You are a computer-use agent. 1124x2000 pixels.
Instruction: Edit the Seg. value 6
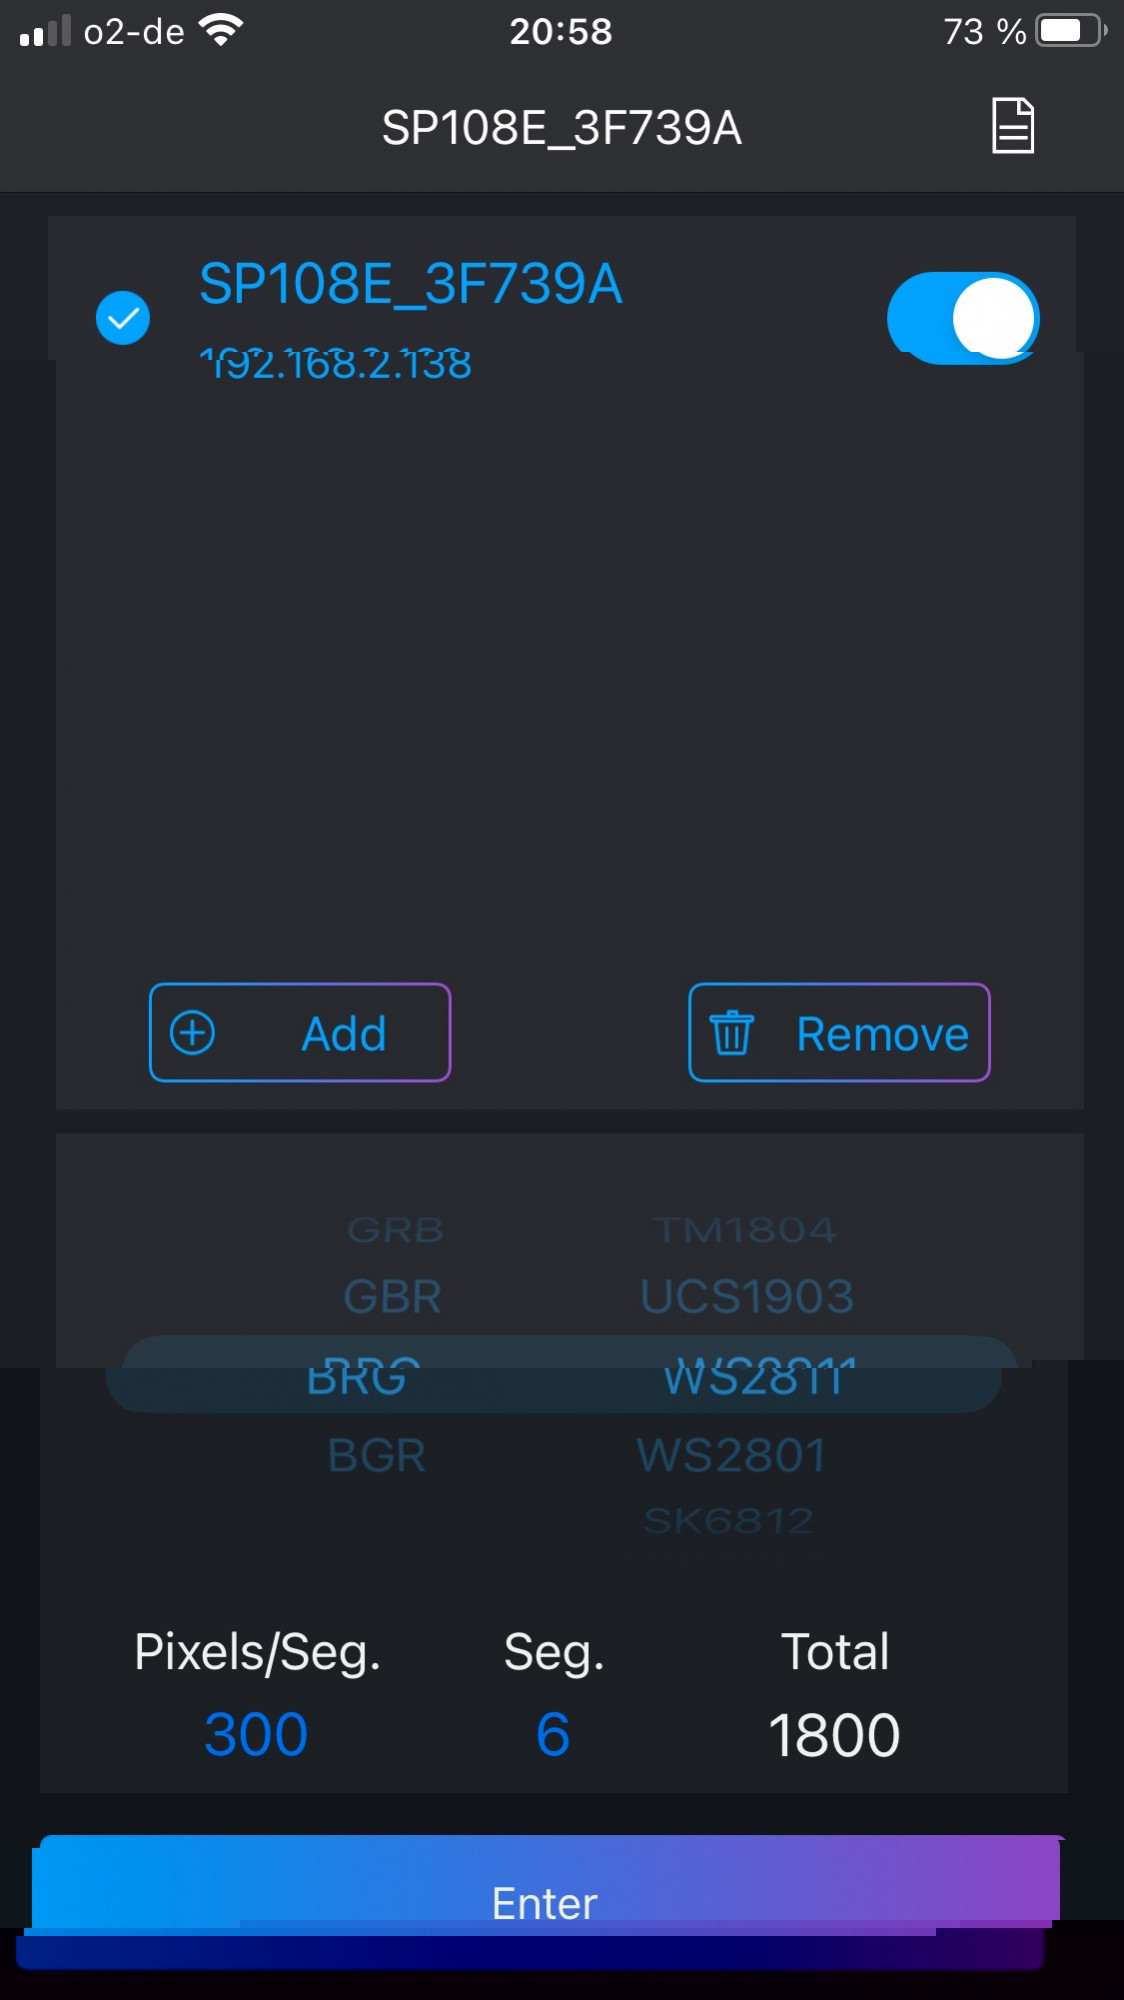tap(553, 1734)
